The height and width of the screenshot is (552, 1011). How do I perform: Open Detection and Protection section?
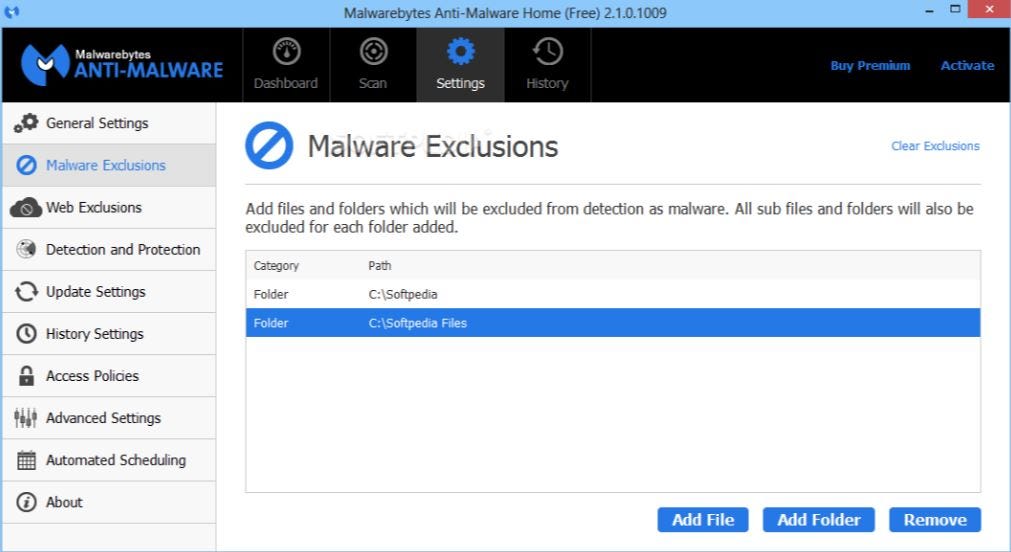[x=109, y=250]
